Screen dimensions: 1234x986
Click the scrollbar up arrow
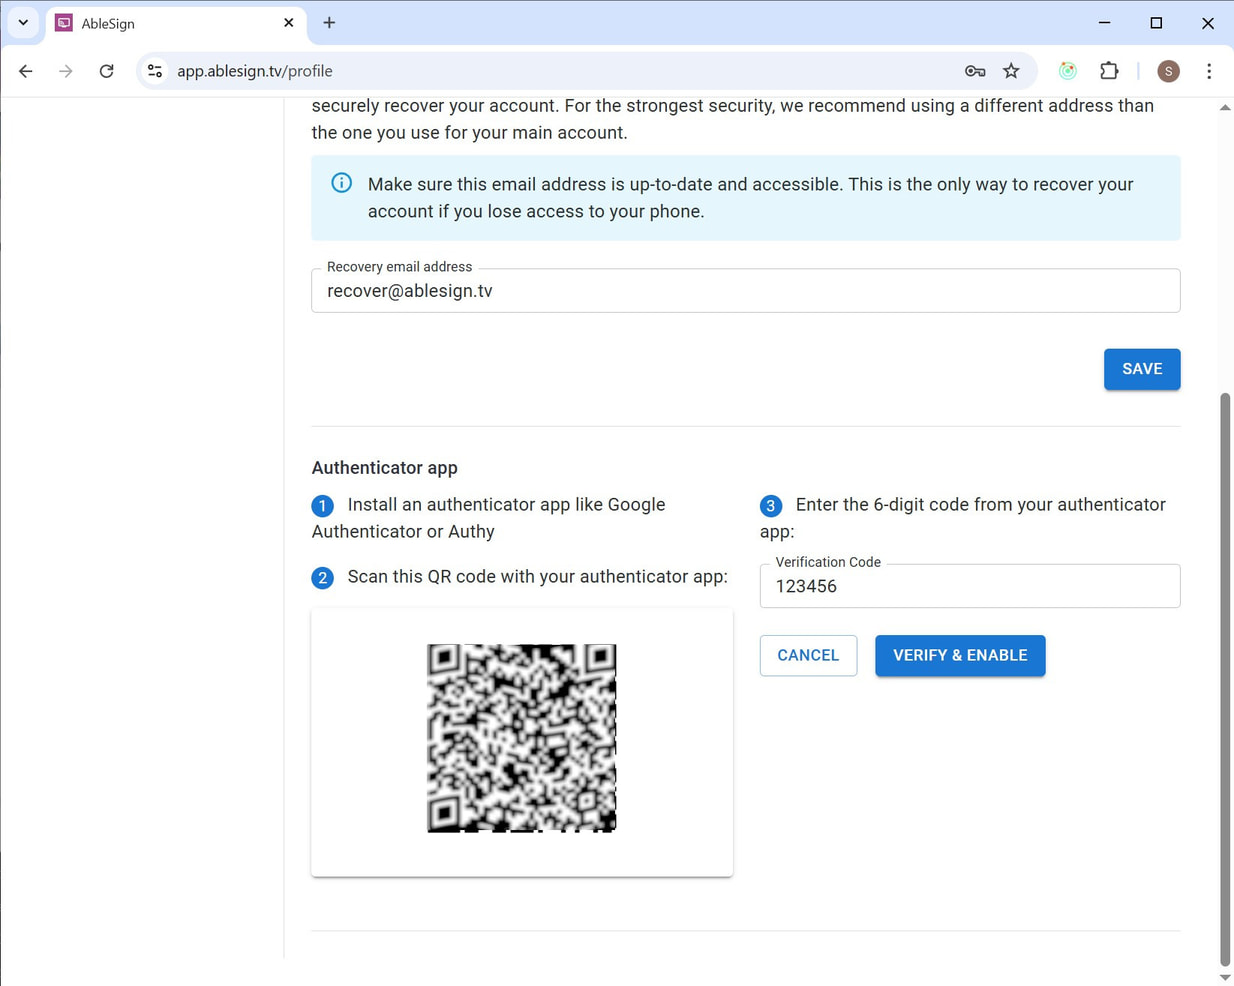(1225, 107)
